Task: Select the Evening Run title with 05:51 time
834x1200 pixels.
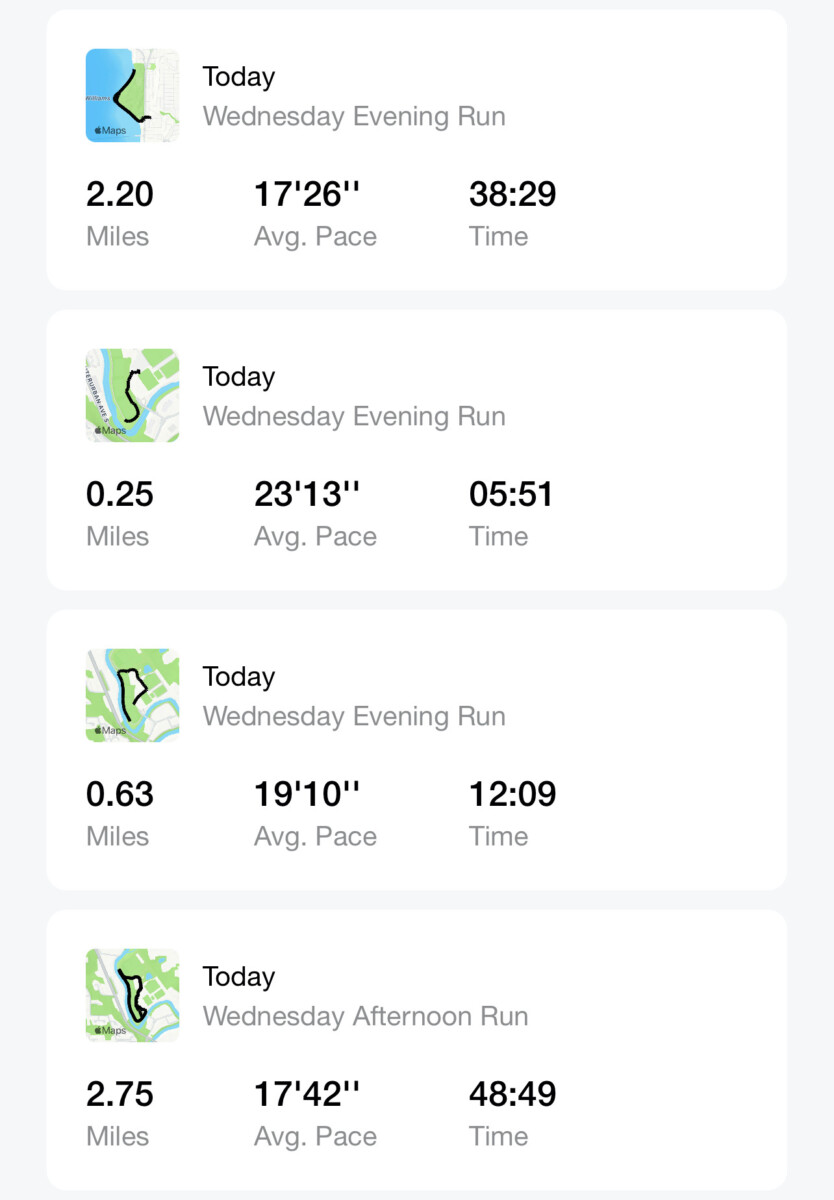Action: point(354,417)
